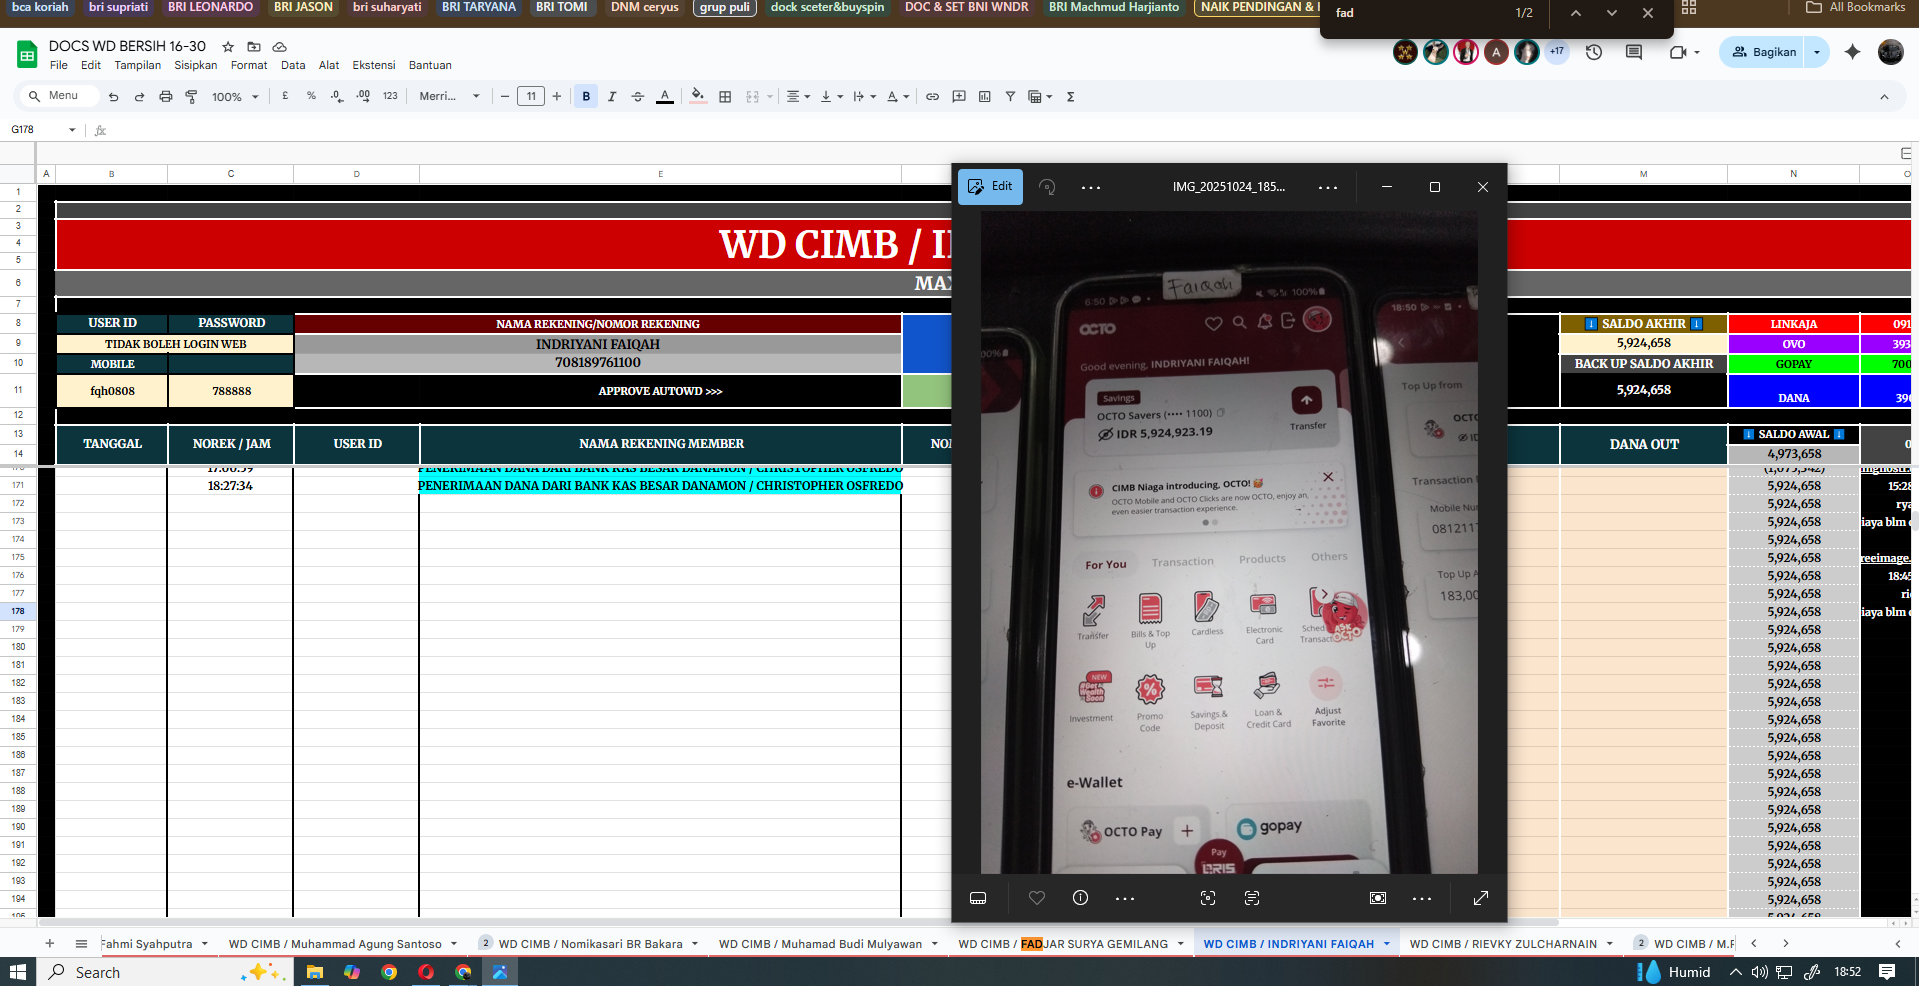Collapse the Sheets toolbar chevron

pos(1884,97)
